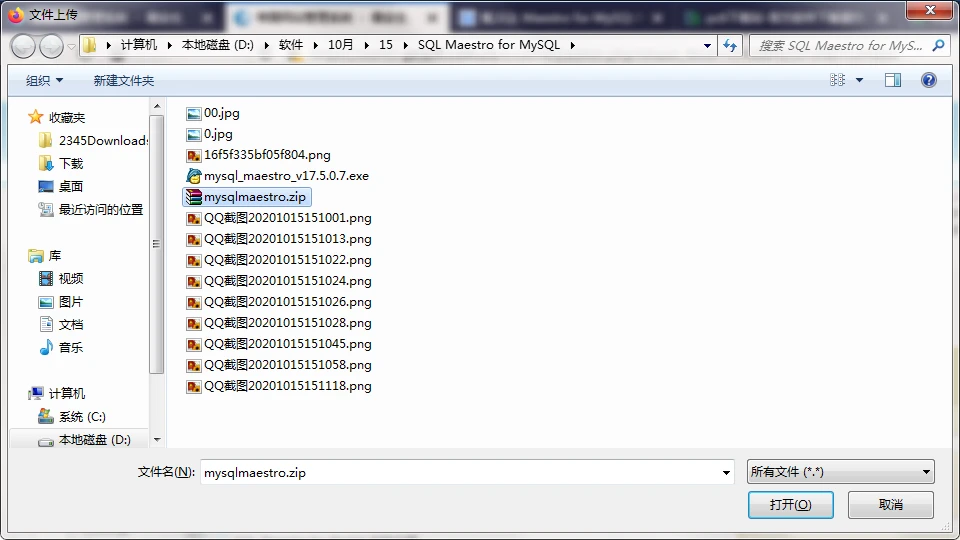Click the Forward navigation arrow

tap(51, 46)
